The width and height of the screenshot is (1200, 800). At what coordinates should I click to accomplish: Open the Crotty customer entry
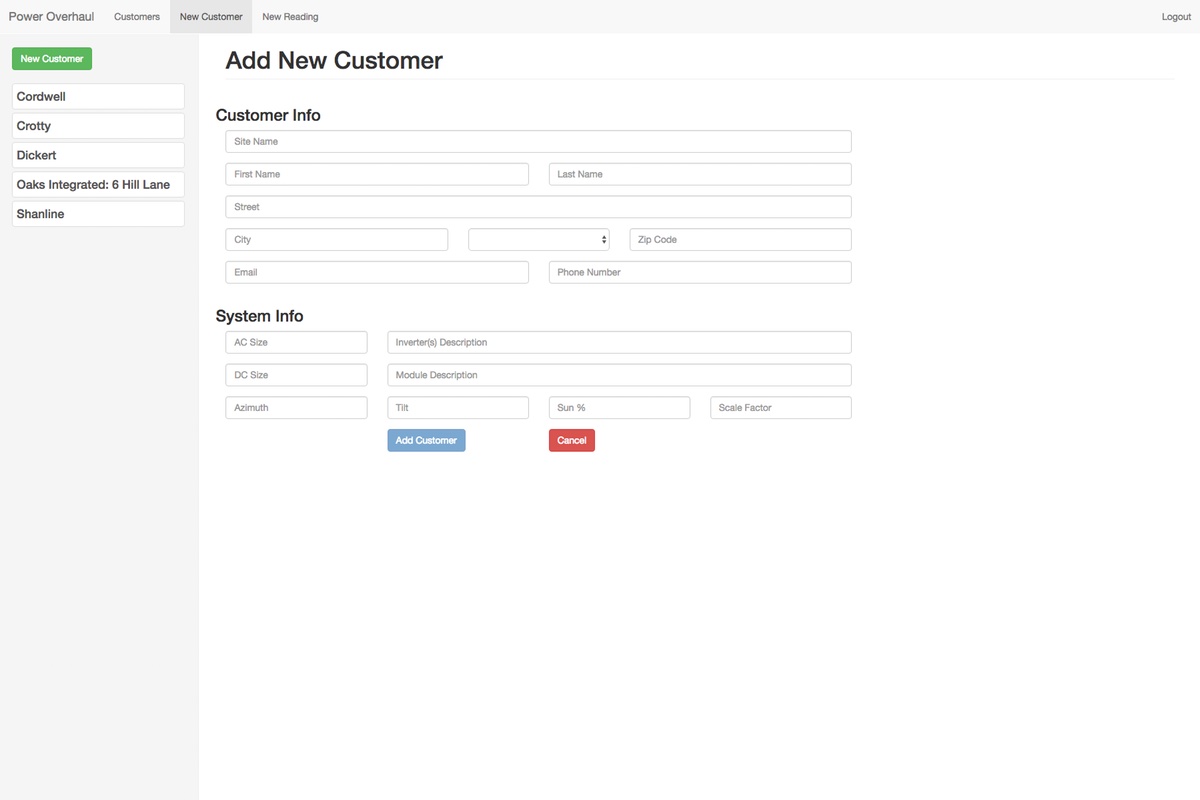click(98, 126)
